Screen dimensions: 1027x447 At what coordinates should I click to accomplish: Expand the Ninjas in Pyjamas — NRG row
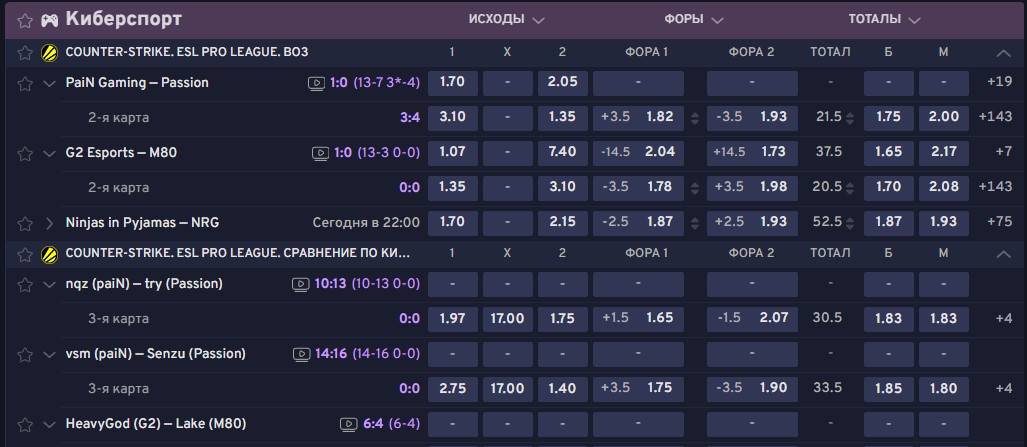[x=49, y=222]
